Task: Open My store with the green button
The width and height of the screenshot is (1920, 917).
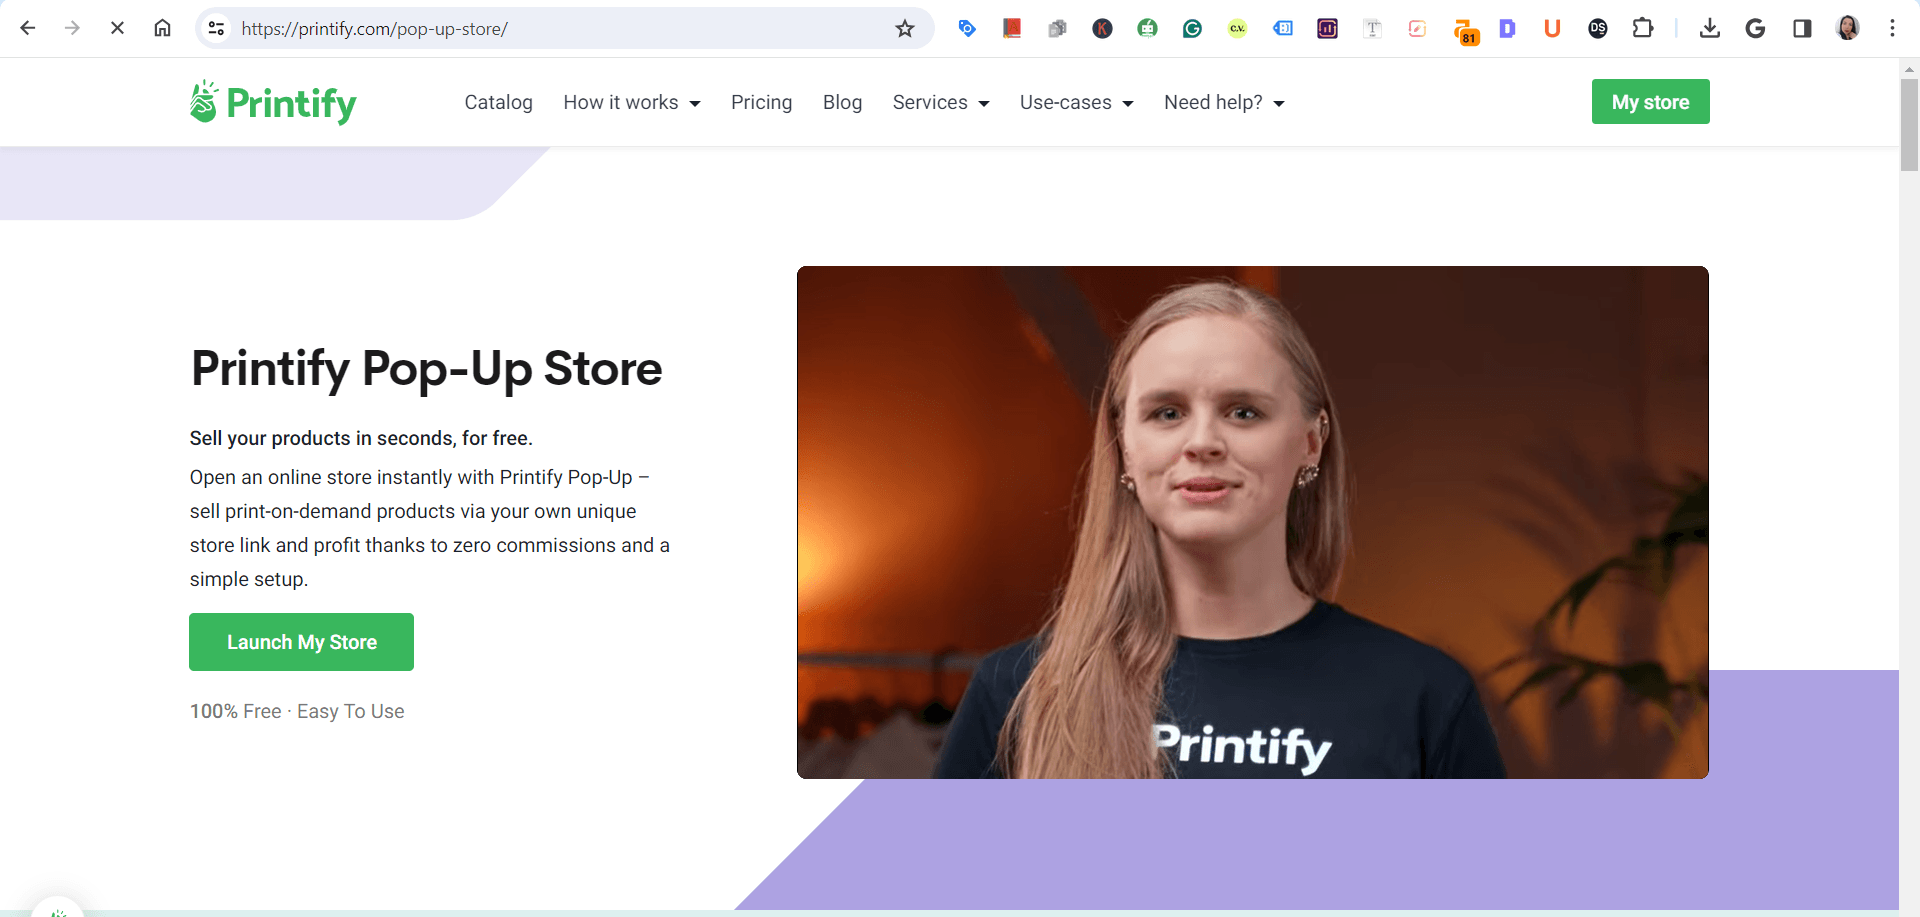Action: (1650, 101)
